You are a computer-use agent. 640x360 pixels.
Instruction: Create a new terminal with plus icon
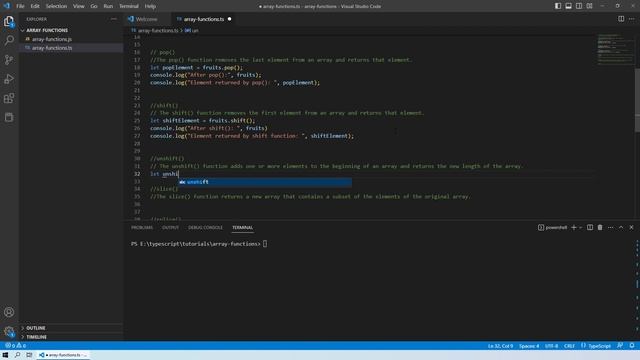573,227
